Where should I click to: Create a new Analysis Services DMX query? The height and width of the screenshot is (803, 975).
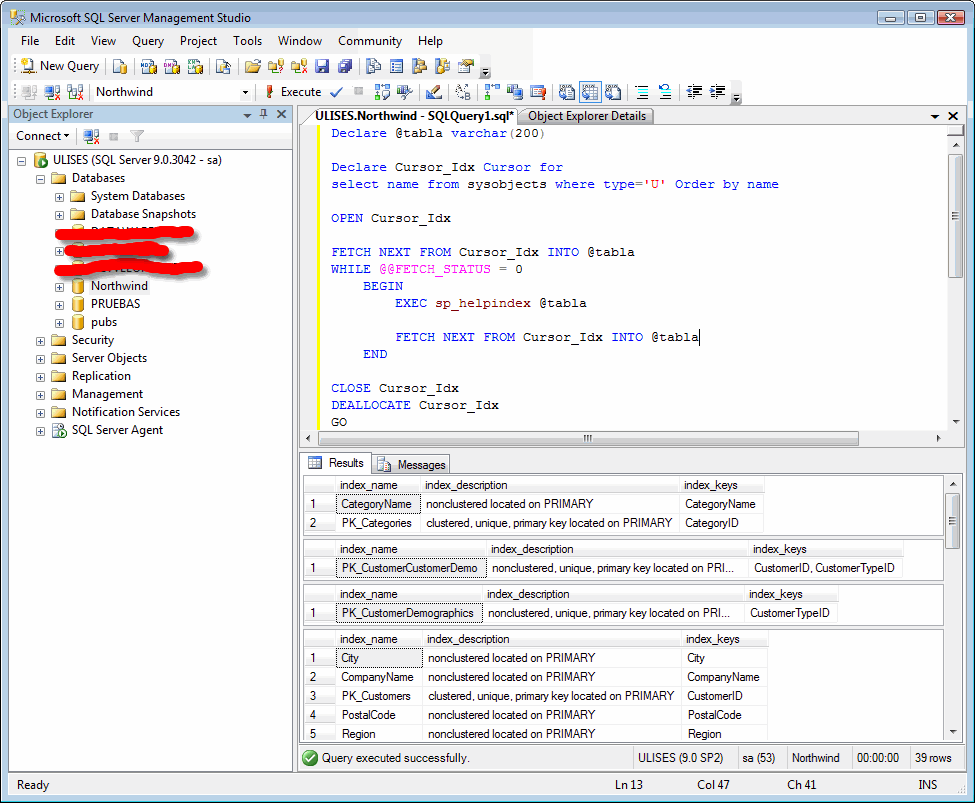tap(172, 67)
